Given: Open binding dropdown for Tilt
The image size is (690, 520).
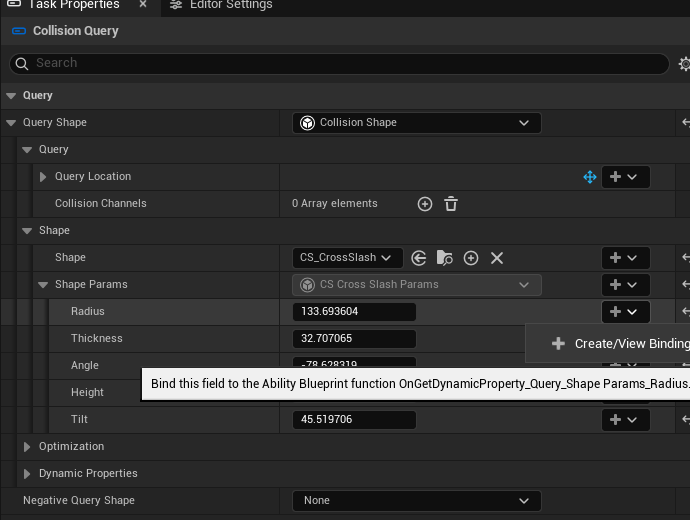Looking at the screenshot, I should (x=625, y=420).
